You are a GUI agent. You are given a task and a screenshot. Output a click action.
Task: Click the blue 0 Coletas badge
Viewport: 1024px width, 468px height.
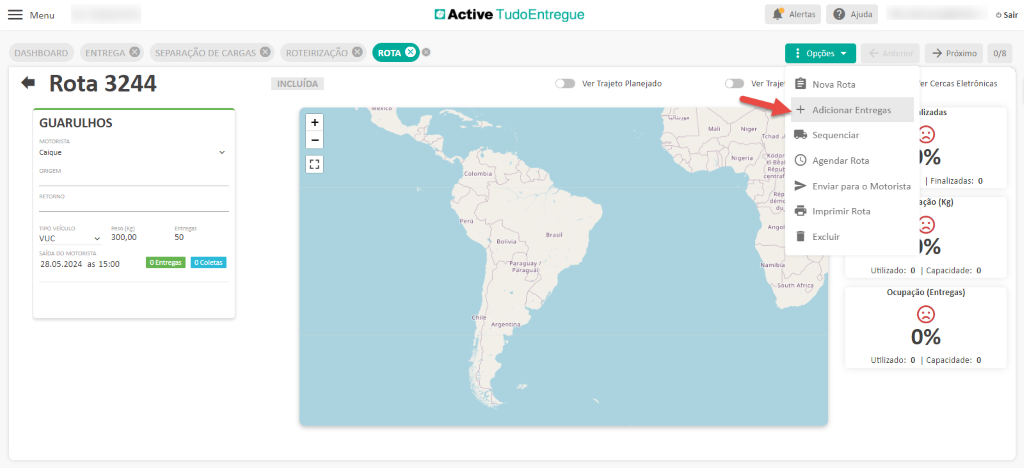point(208,262)
